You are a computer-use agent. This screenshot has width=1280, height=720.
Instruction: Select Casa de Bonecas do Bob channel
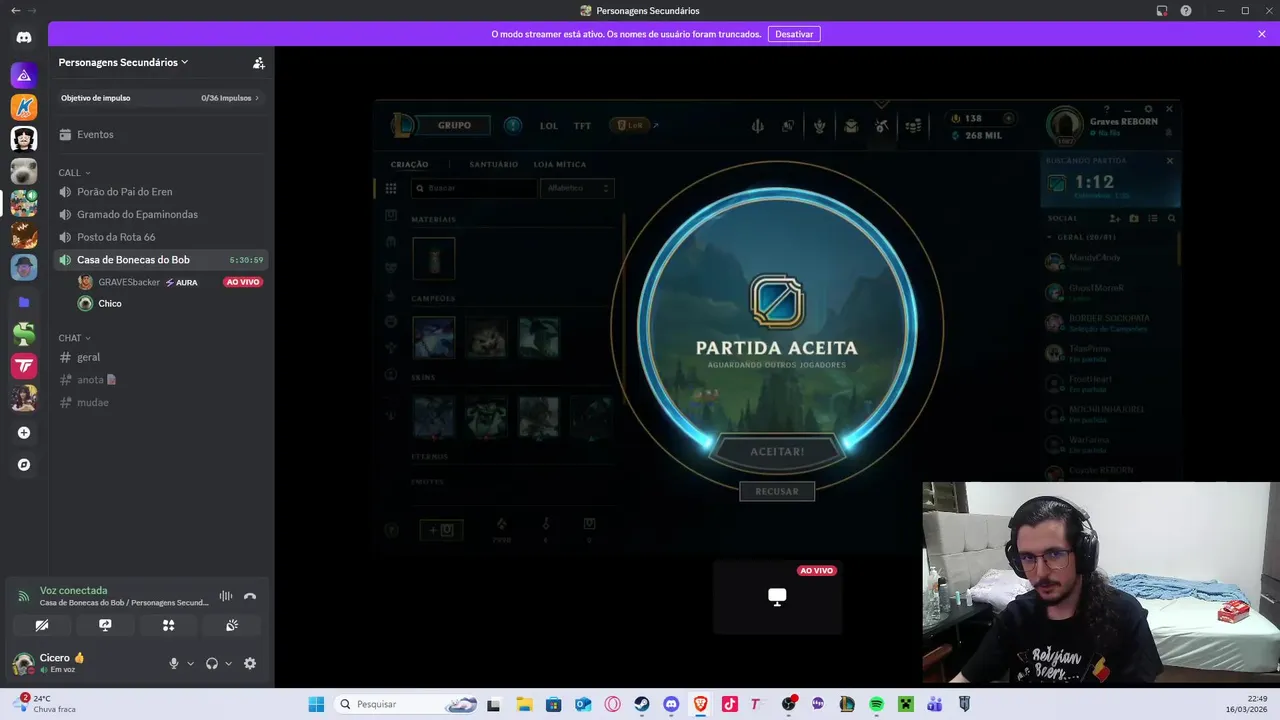point(160,260)
